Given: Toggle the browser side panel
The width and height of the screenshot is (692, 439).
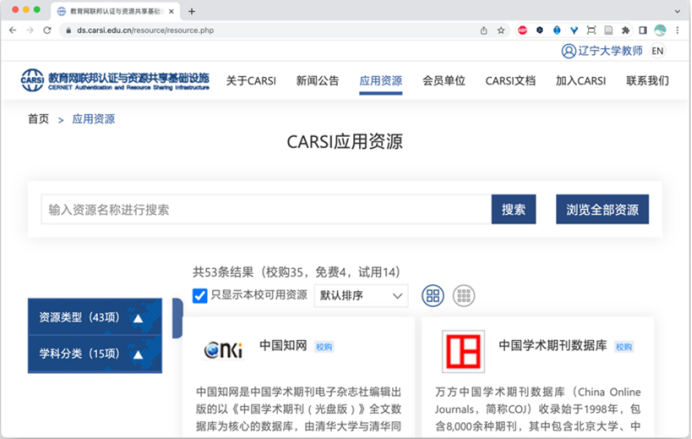Looking at the screenshot, I should [643, 30].
